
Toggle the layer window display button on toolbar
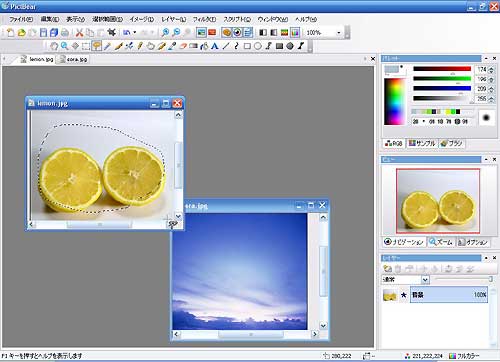(248, 32)
